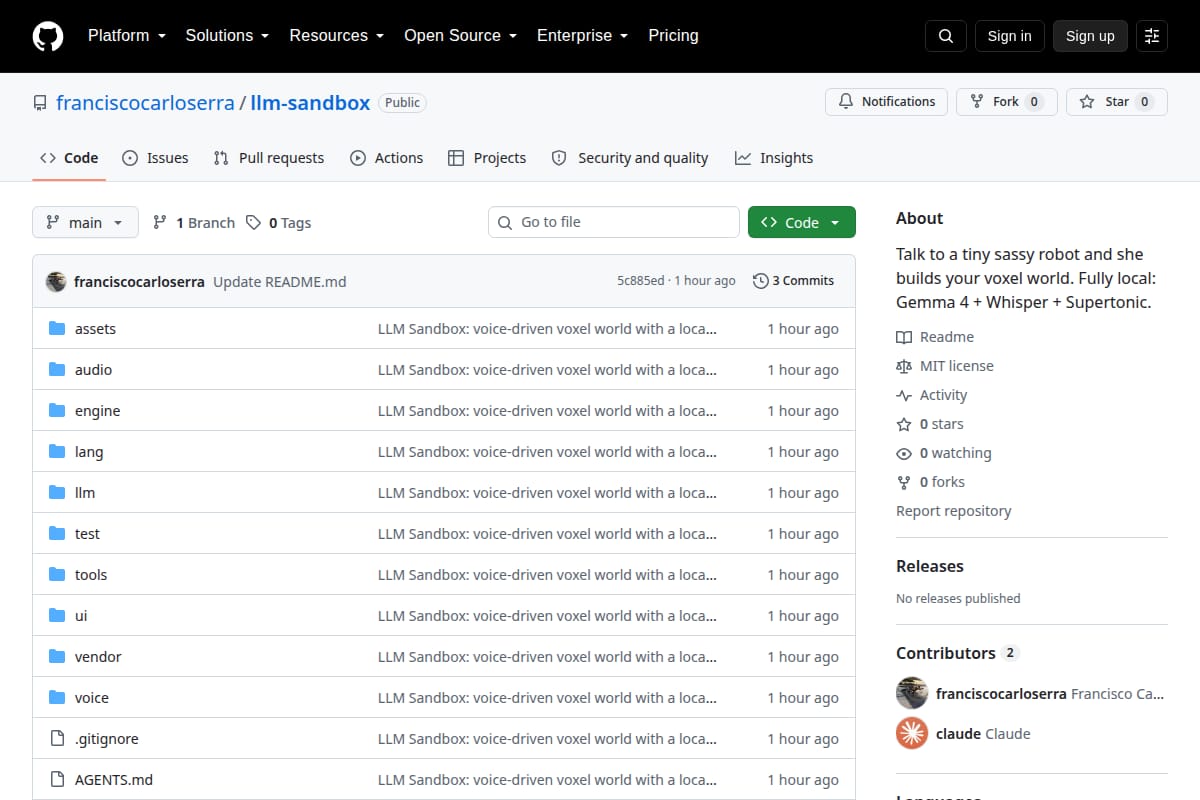This screenshot has height=800, width=1200.
Task: Click the eye icon next to 0 watching
Action: [904, 453]
